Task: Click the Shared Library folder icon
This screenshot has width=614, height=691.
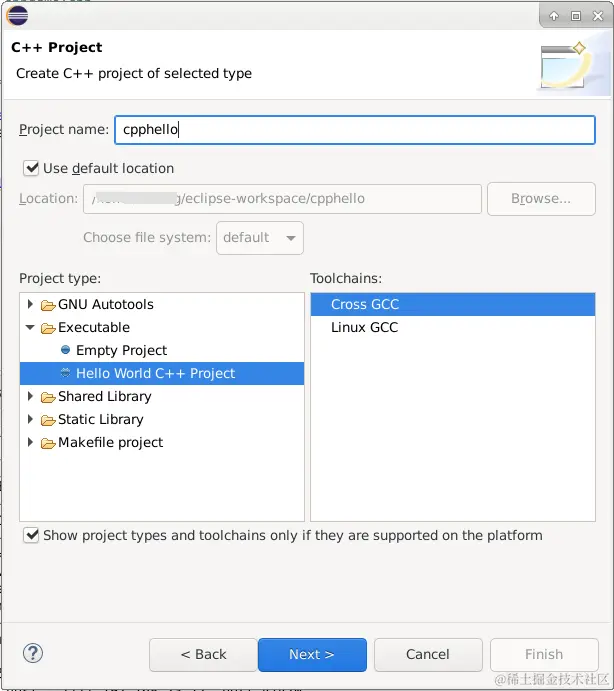Action: (x=48, y=397)
